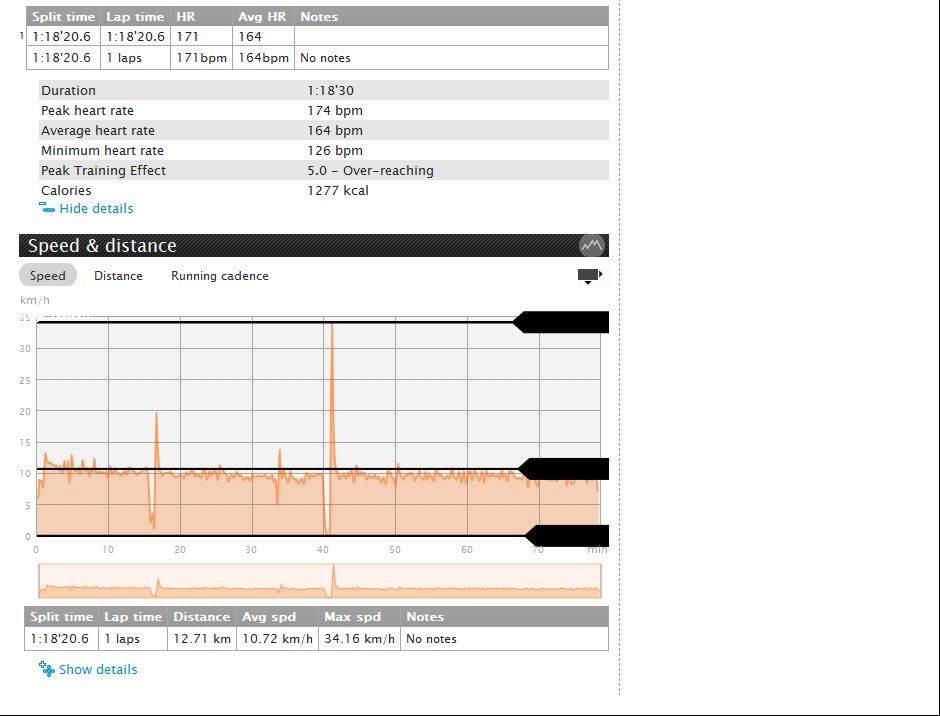Click the chart overview range slider strip
This screenshot has width=940, height=716.
[320, 580]
